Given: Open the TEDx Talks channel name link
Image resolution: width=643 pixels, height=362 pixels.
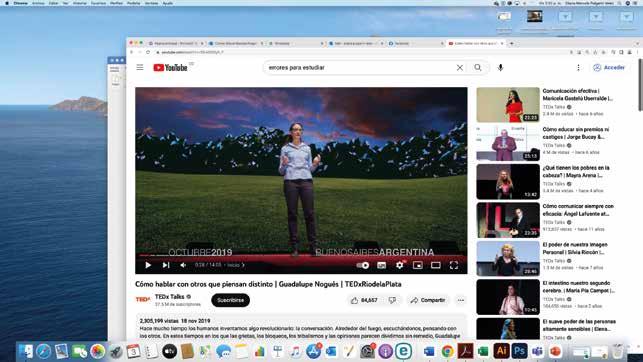Looking at the screenshot, I should pyautogui.click(x=169, y=297).
